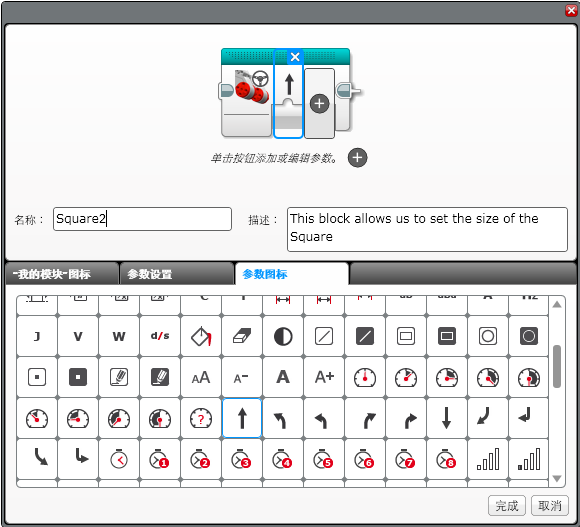Remove the selected parameter with X
The width and height of the screenshot is (580, 527).
click(x=295, y=57)
